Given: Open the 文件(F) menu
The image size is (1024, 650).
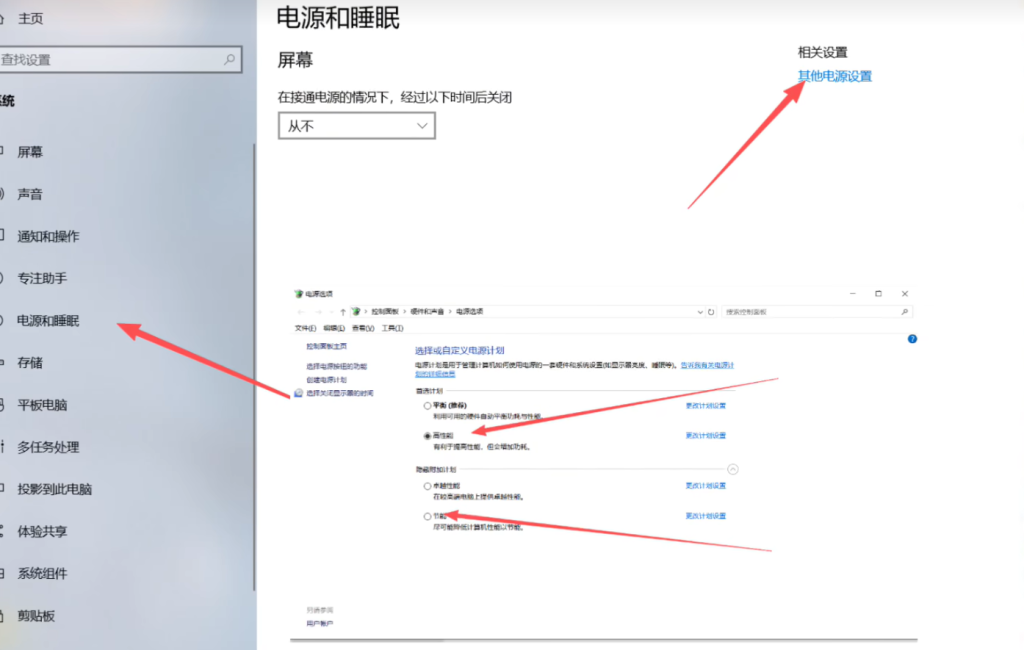Looking at the screenshot, I should coord(305,328).
